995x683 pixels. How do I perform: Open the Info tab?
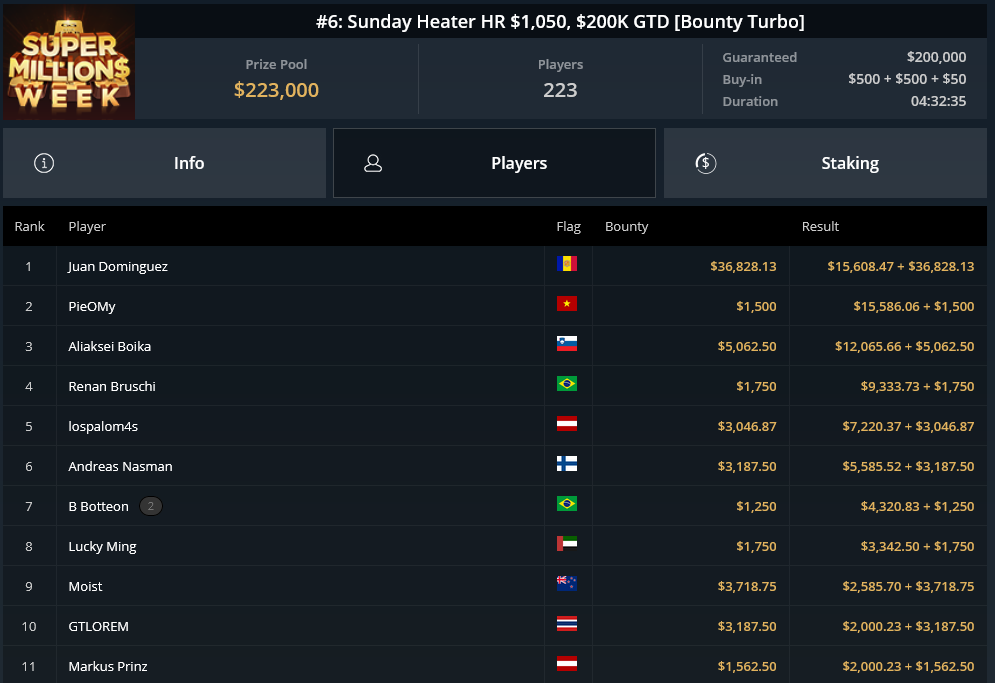[x=164, y=163]
